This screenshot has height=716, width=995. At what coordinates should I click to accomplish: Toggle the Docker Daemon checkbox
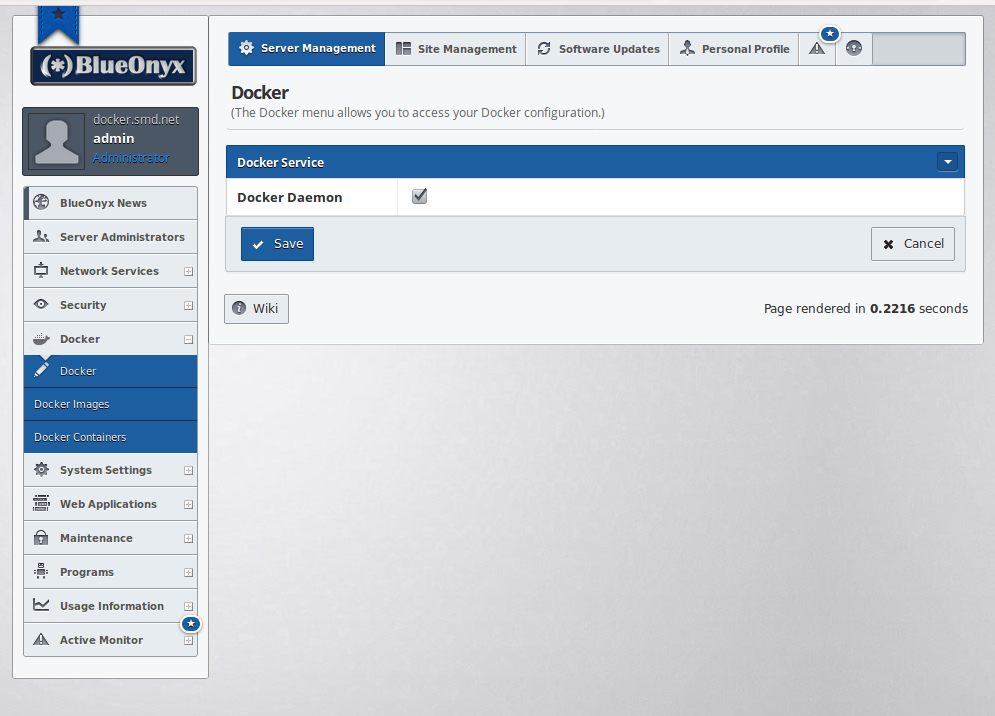pos(419,196)
